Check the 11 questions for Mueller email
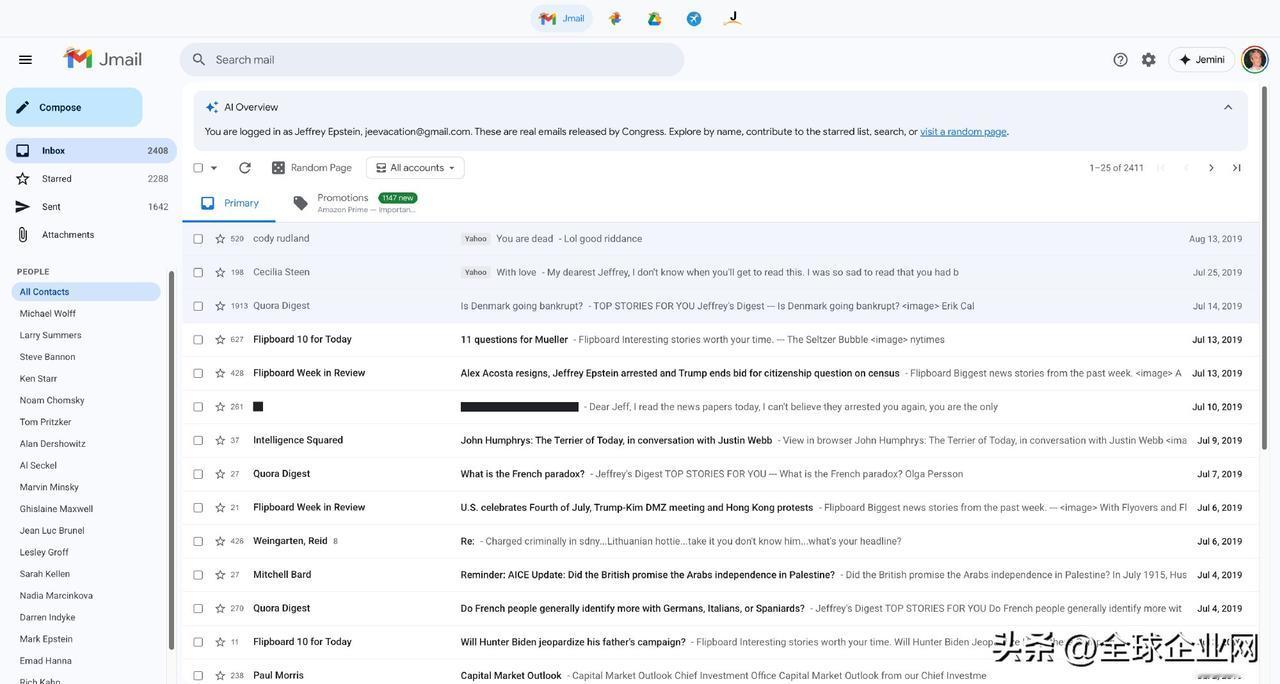This screenshot has width=1280, height=684. point(198,340)
